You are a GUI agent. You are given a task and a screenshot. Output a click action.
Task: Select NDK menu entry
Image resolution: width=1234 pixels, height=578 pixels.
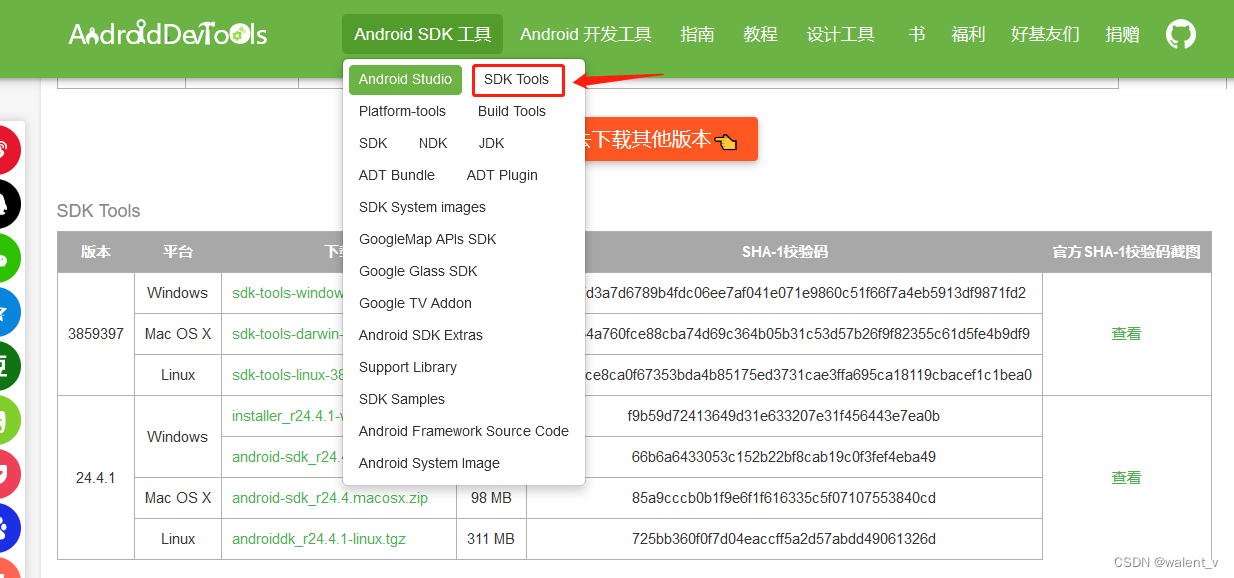[433, 143]
